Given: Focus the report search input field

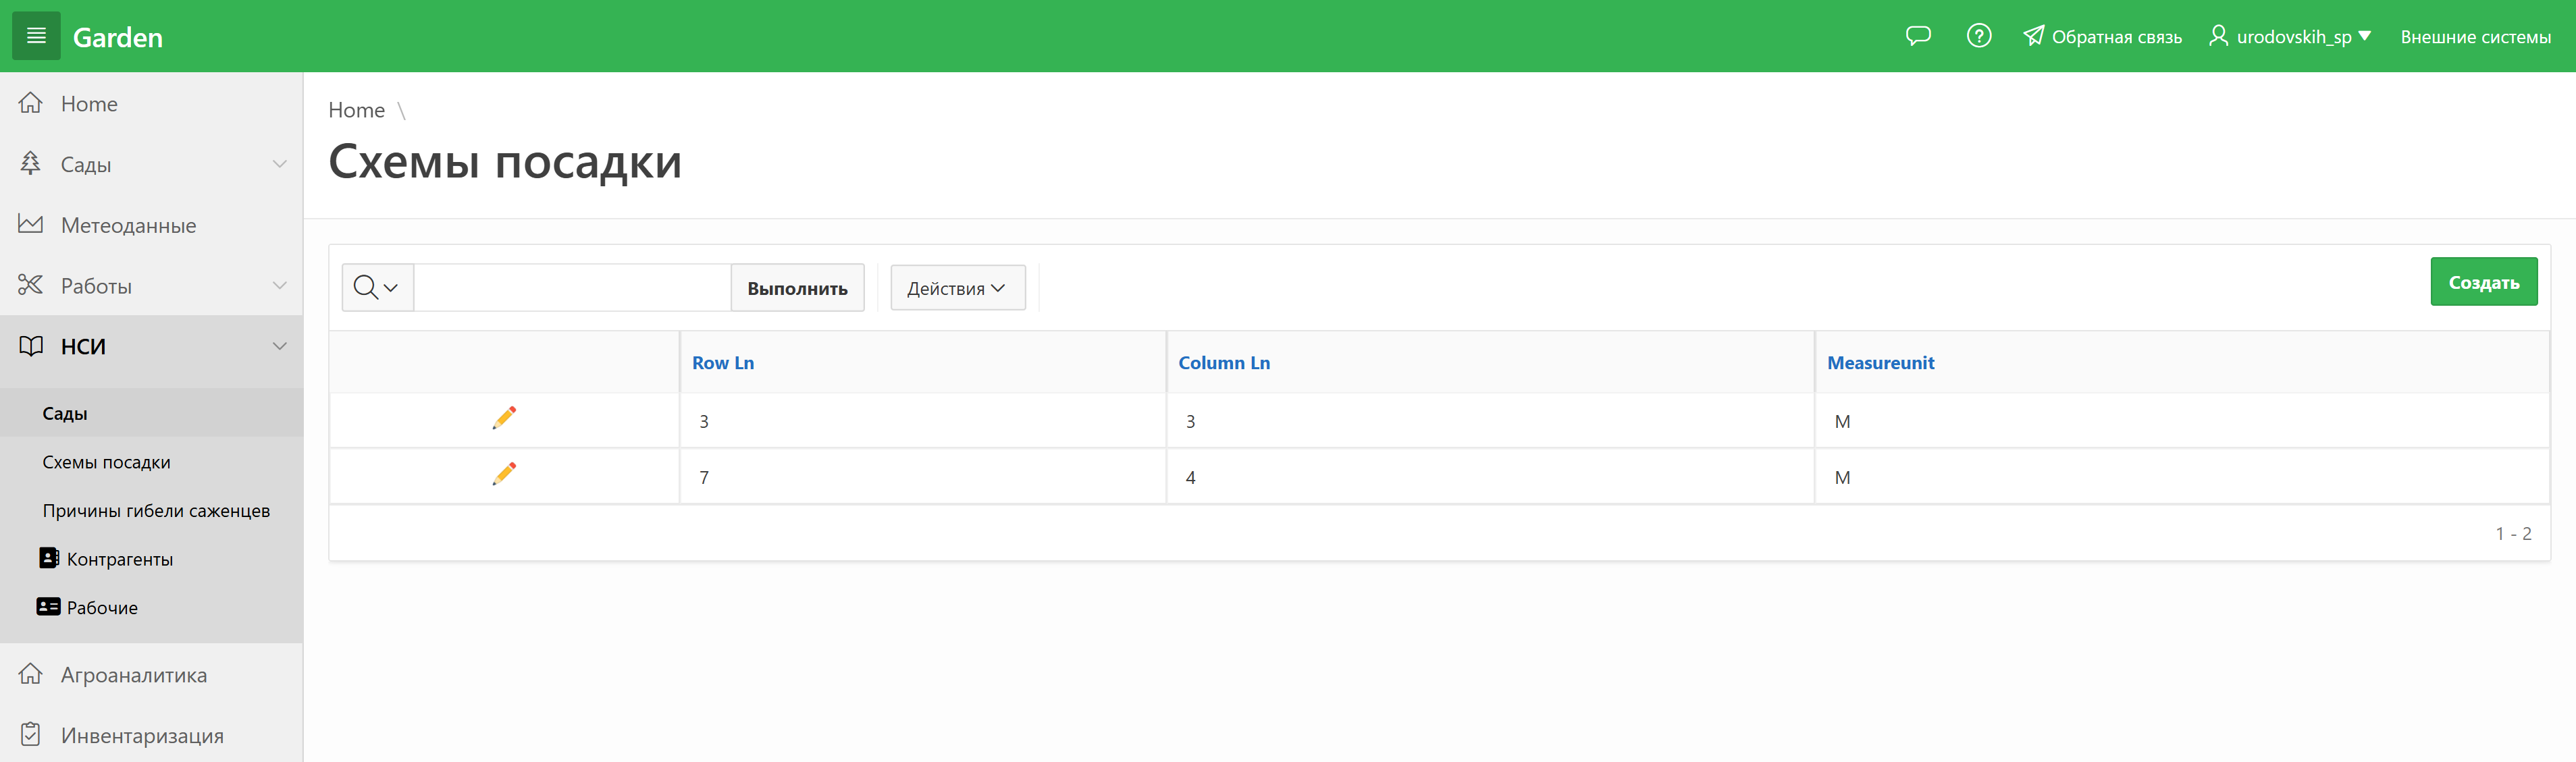Looking at the screenshot, I should click(x=572, y=288).
